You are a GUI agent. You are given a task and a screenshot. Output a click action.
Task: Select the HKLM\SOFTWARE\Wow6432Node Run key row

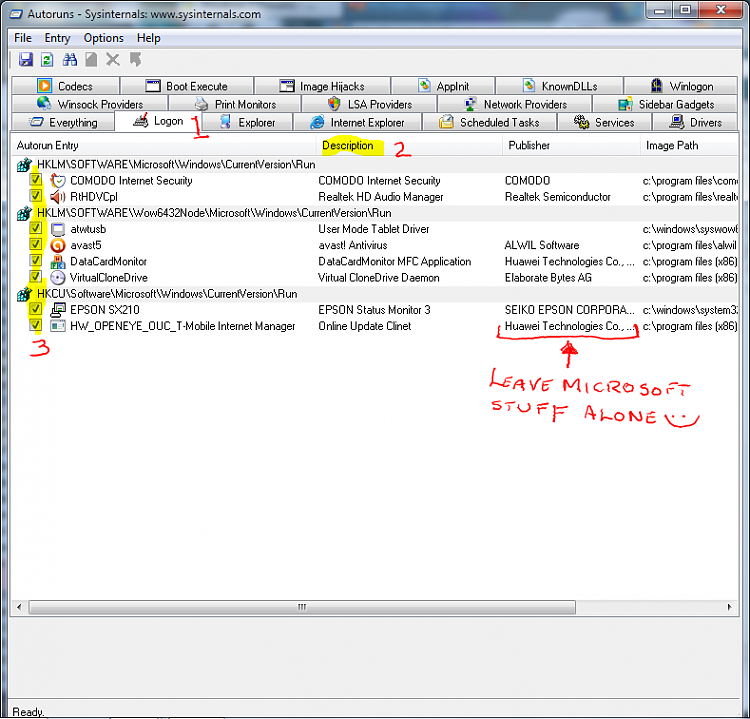(x=375, y=213)
